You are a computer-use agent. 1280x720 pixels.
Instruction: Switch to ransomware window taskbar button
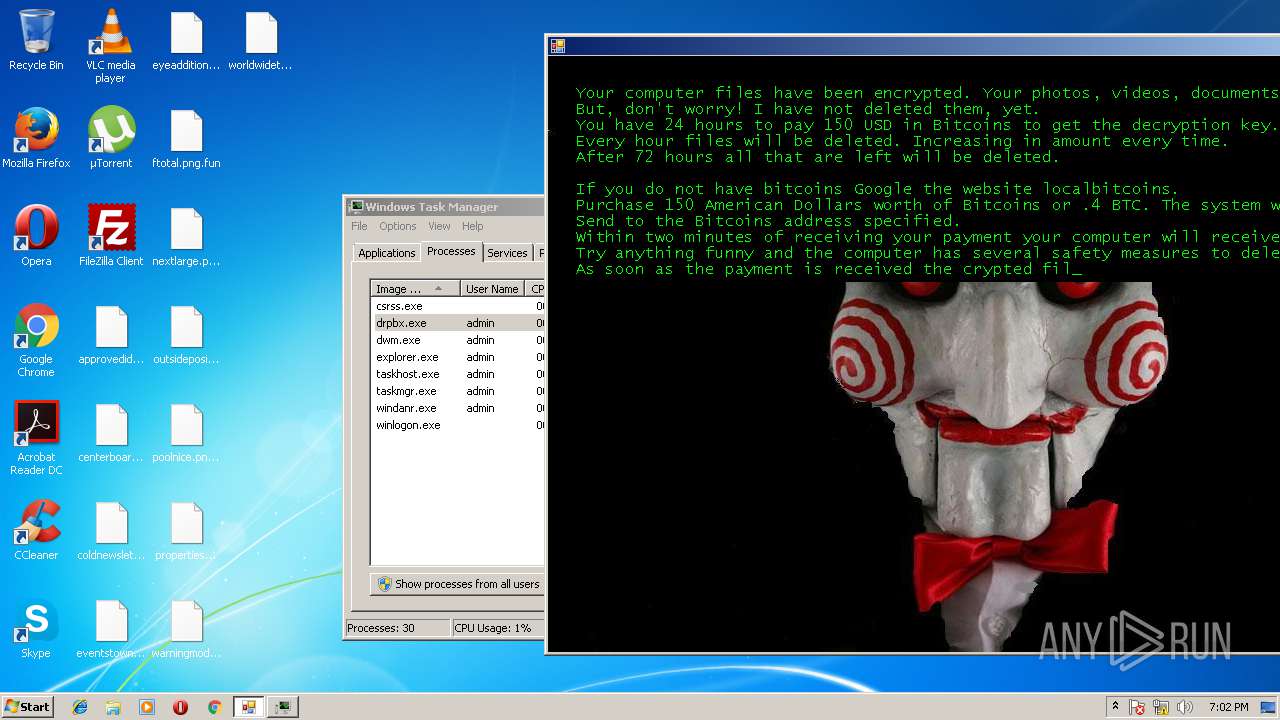[248, 707]
